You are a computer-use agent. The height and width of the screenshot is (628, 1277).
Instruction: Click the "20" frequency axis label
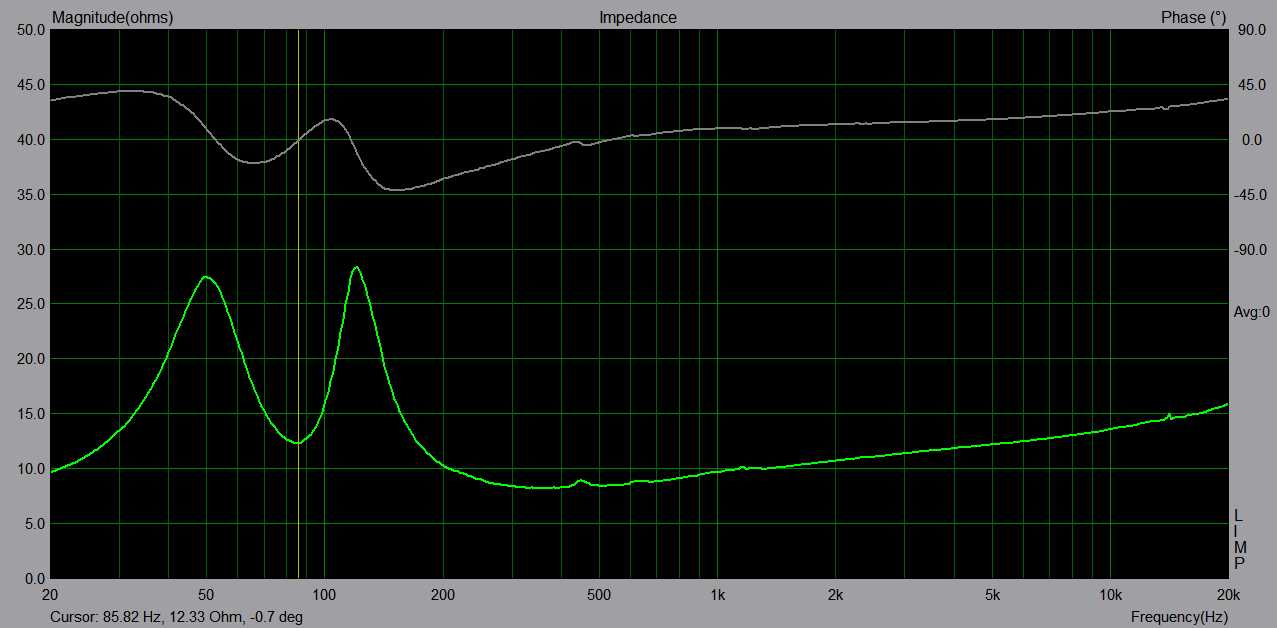click(51, 594)
